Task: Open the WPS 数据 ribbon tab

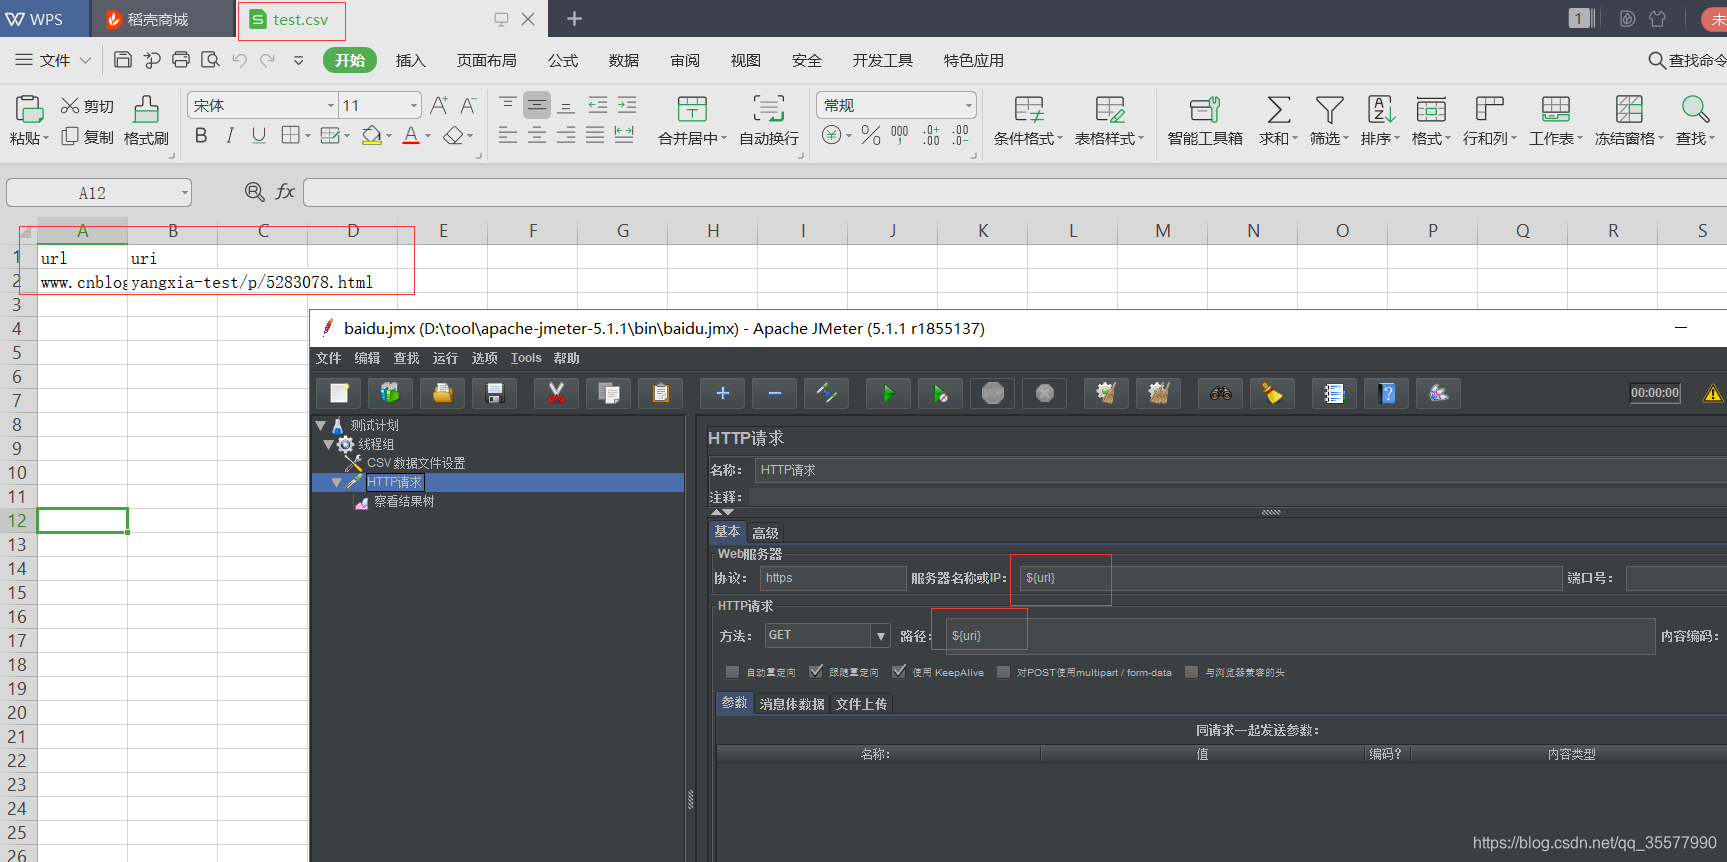Action: pyautogui.click(x=624, y=60)
